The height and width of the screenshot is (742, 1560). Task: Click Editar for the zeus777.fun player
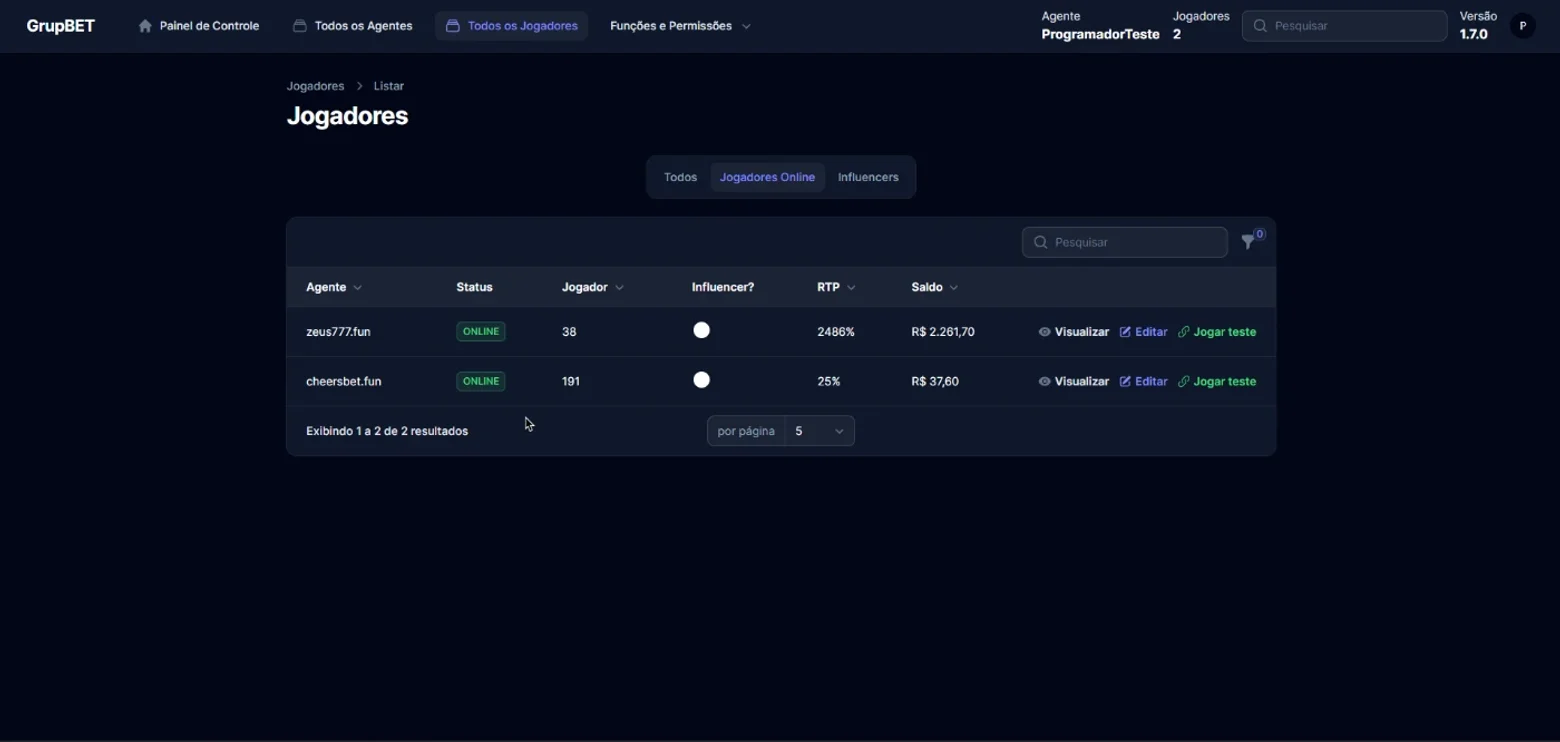click(x=1143, y=332)
